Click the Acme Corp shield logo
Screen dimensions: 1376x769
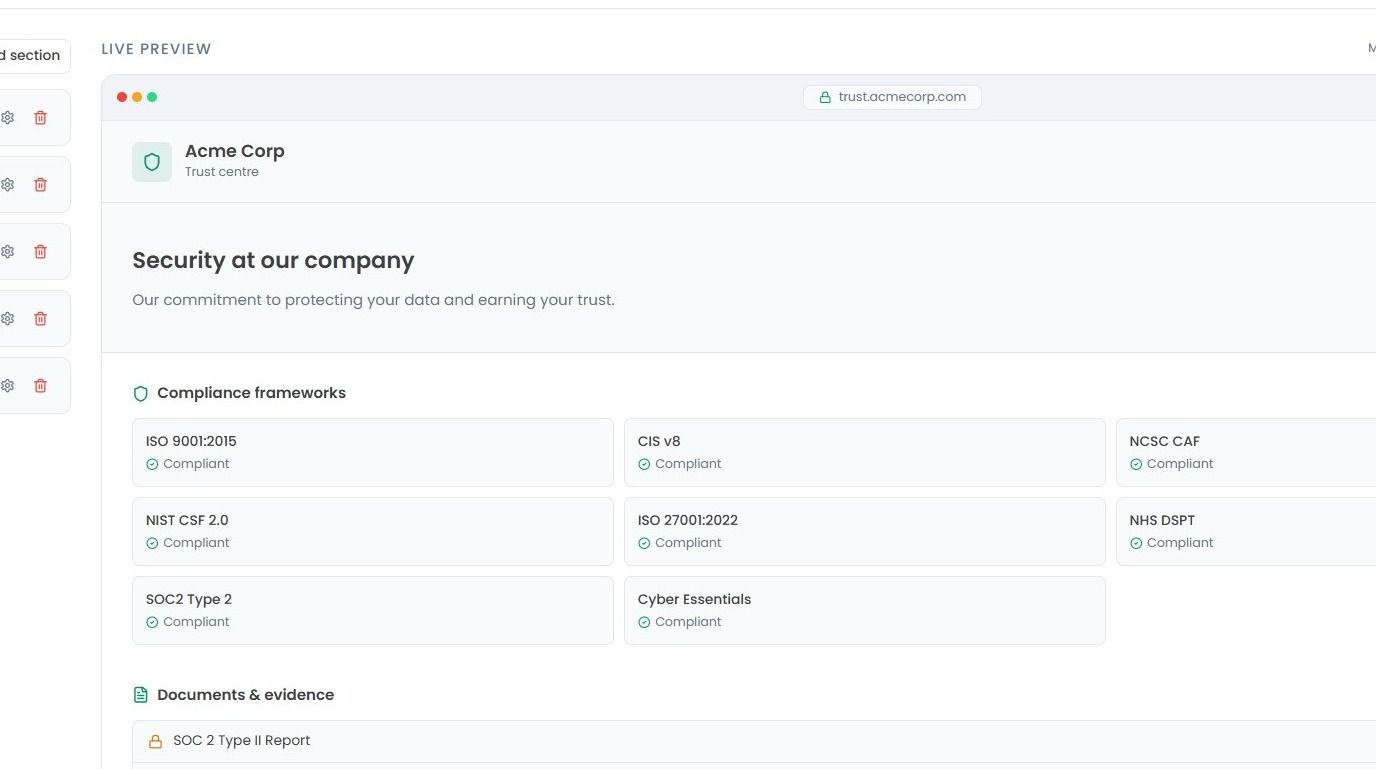[x=152, y=162]
